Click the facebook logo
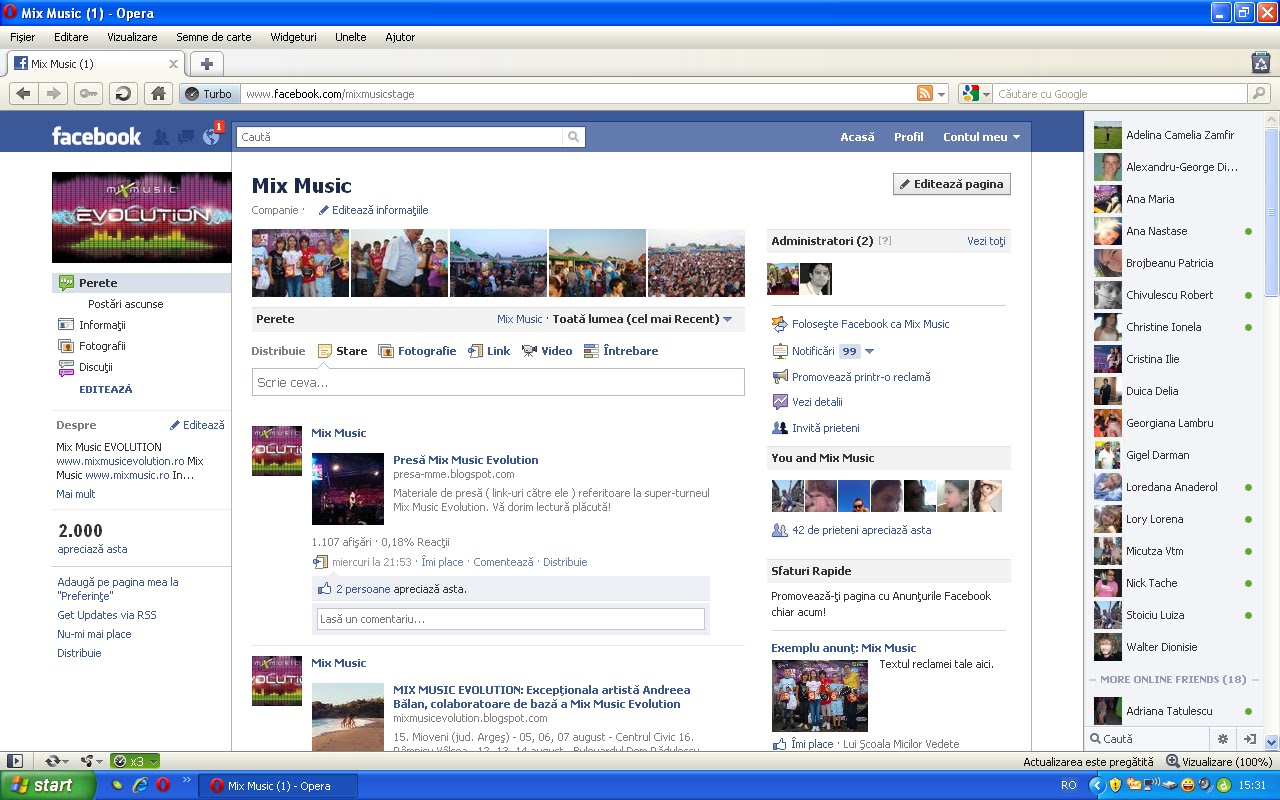This screenshot has width=1280, height=800. [x=97, y=136]
